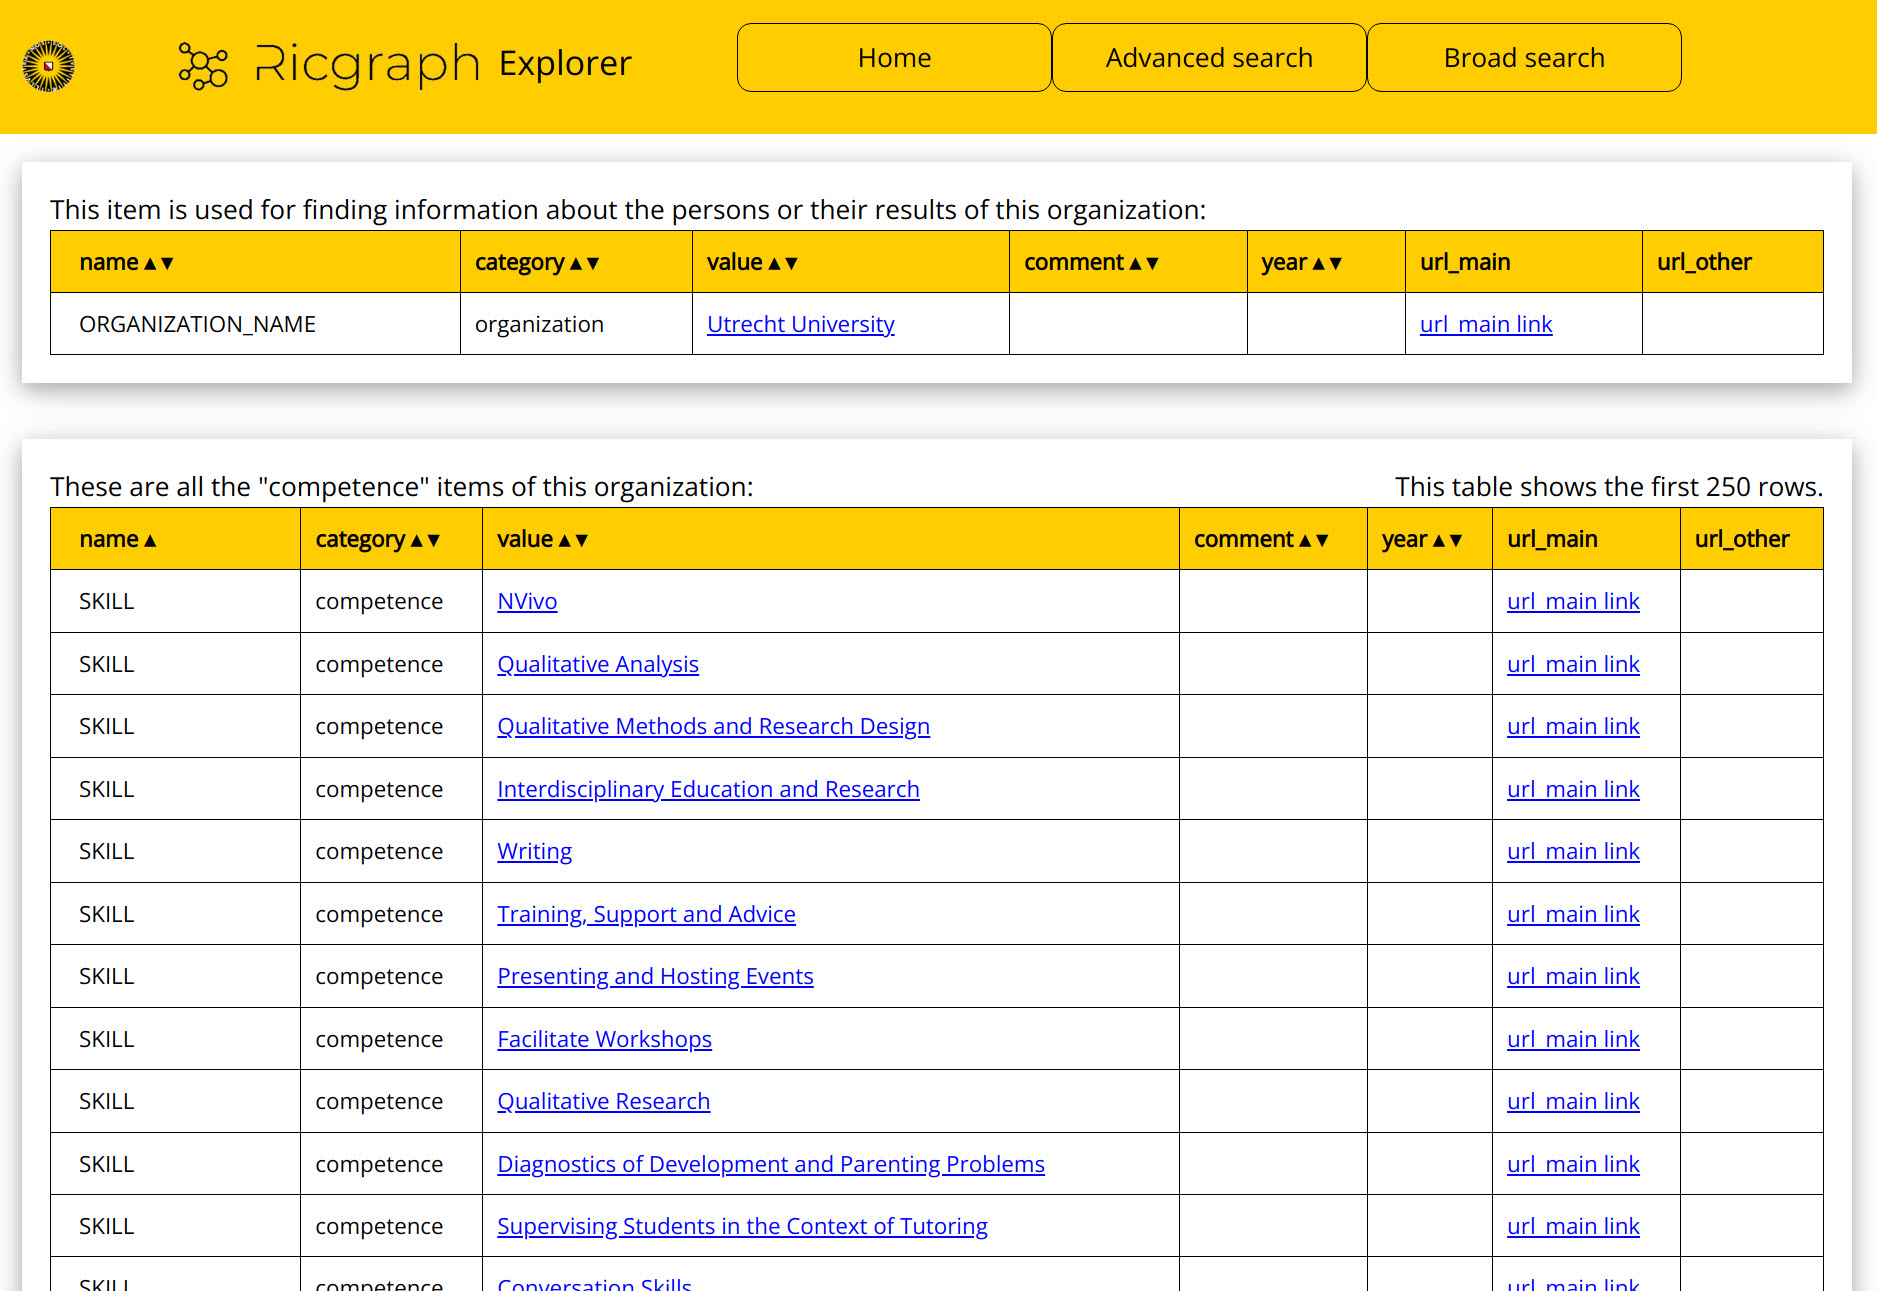Open Training, Support and Advice link
Viewport: 1877px width, 1291px height.
[x=646, y=914]
